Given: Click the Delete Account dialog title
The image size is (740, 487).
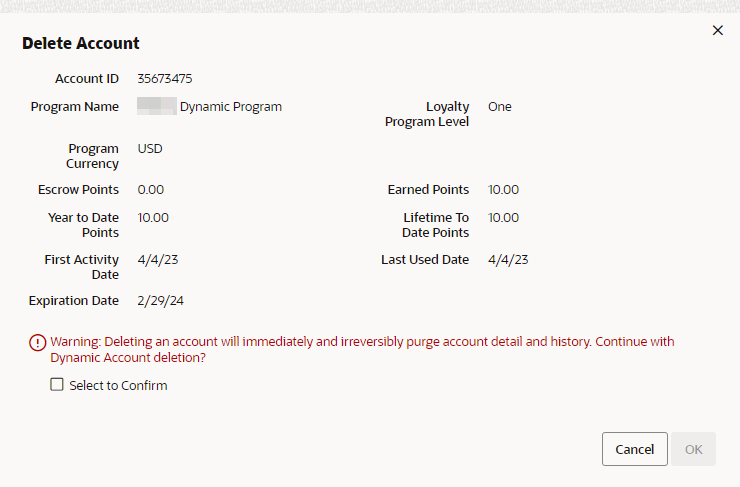Looking at the screenshot, I should (81, 43).
